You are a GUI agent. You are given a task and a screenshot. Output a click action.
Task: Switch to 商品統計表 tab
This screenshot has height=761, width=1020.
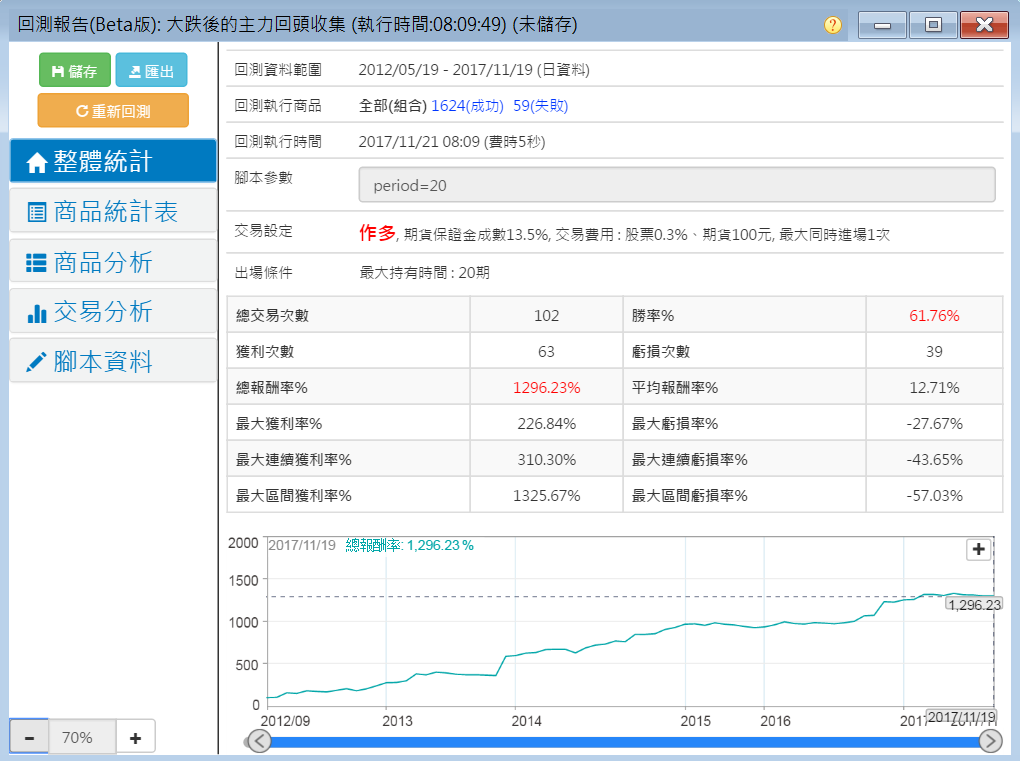[x=113, y=212]
